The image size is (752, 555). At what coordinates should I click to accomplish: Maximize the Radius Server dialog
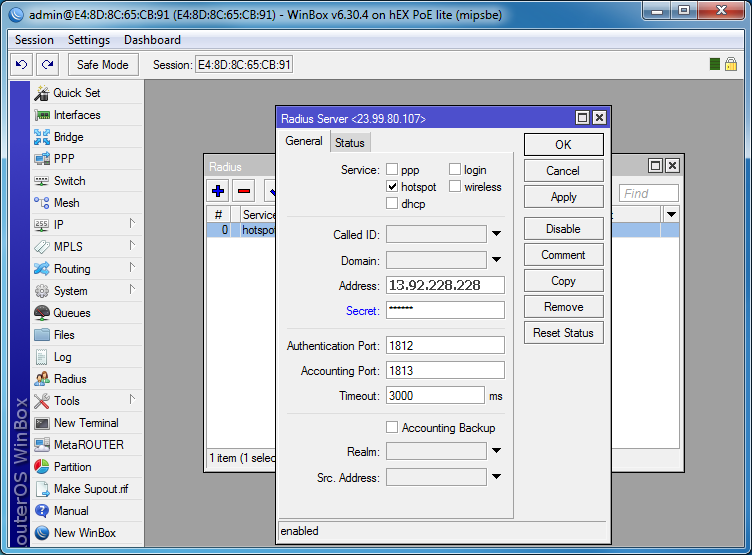582,118
